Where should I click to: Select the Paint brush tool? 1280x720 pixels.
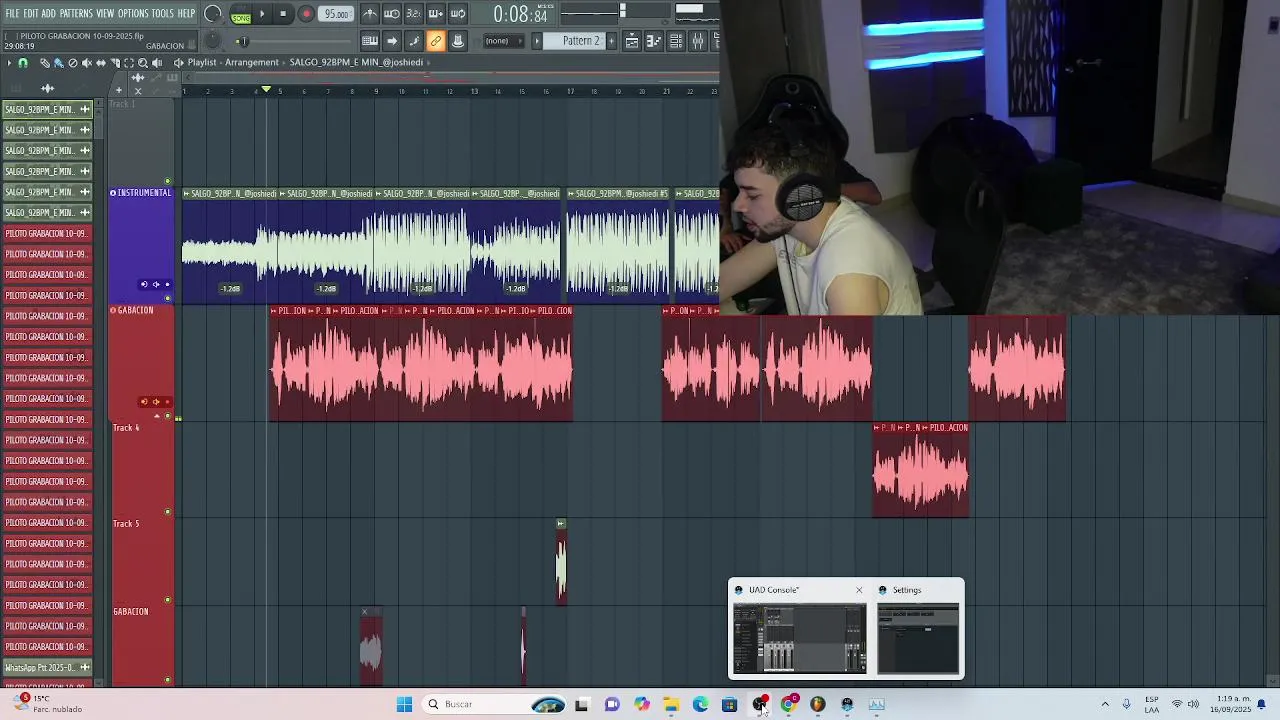[59, 63]
